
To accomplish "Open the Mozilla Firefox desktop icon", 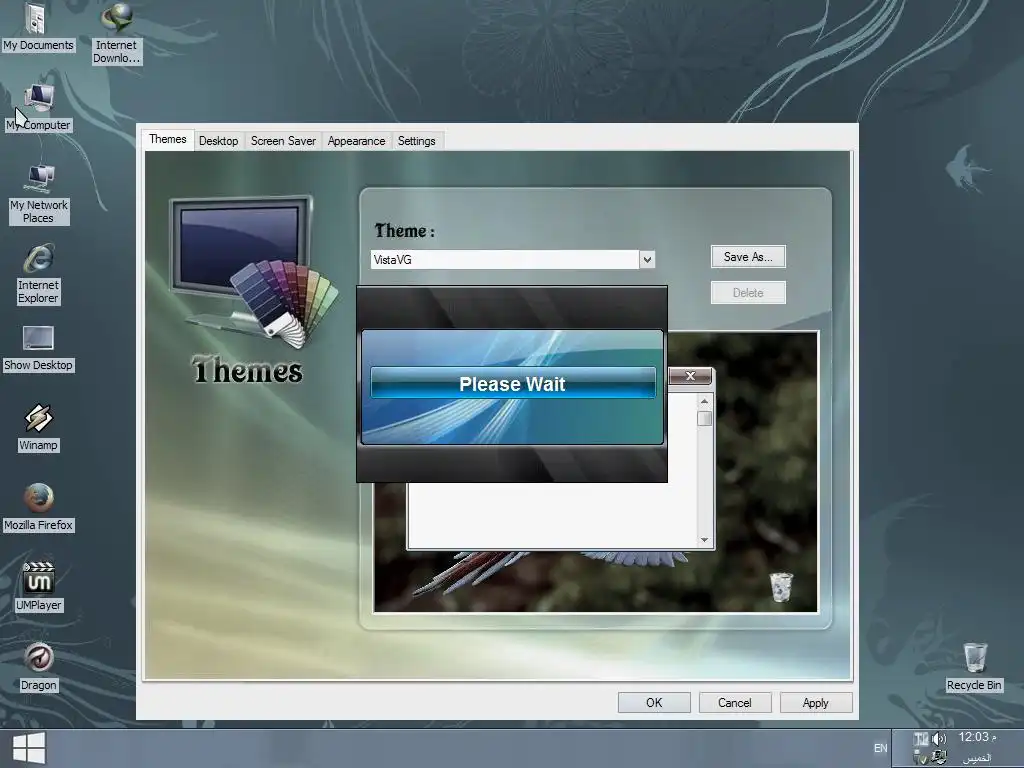I will [x=39, y=507].
